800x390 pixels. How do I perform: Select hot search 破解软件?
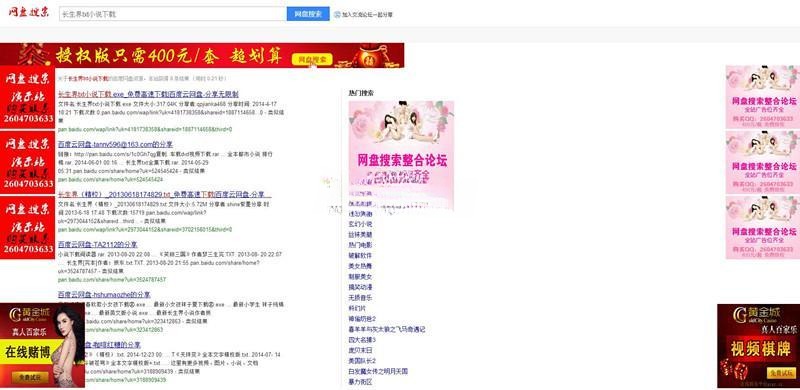tap(360, 255)
